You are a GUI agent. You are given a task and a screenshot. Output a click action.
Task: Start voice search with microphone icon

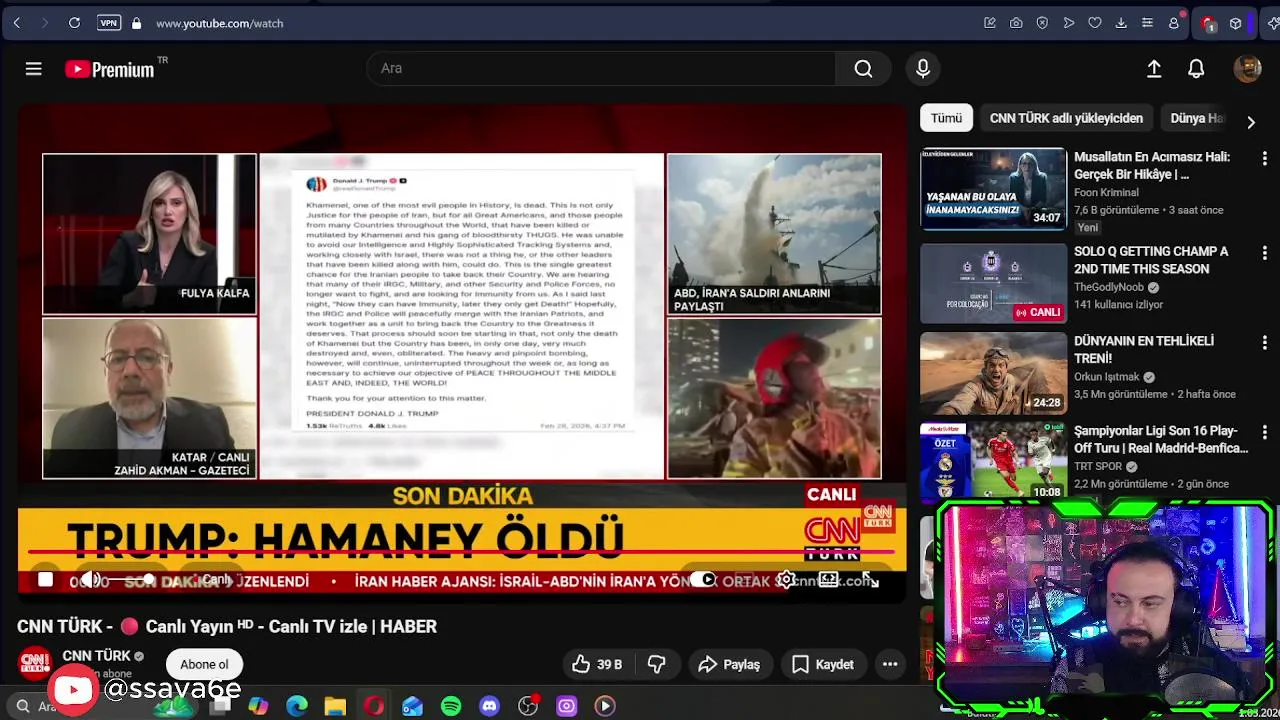(x=923, y=68)
